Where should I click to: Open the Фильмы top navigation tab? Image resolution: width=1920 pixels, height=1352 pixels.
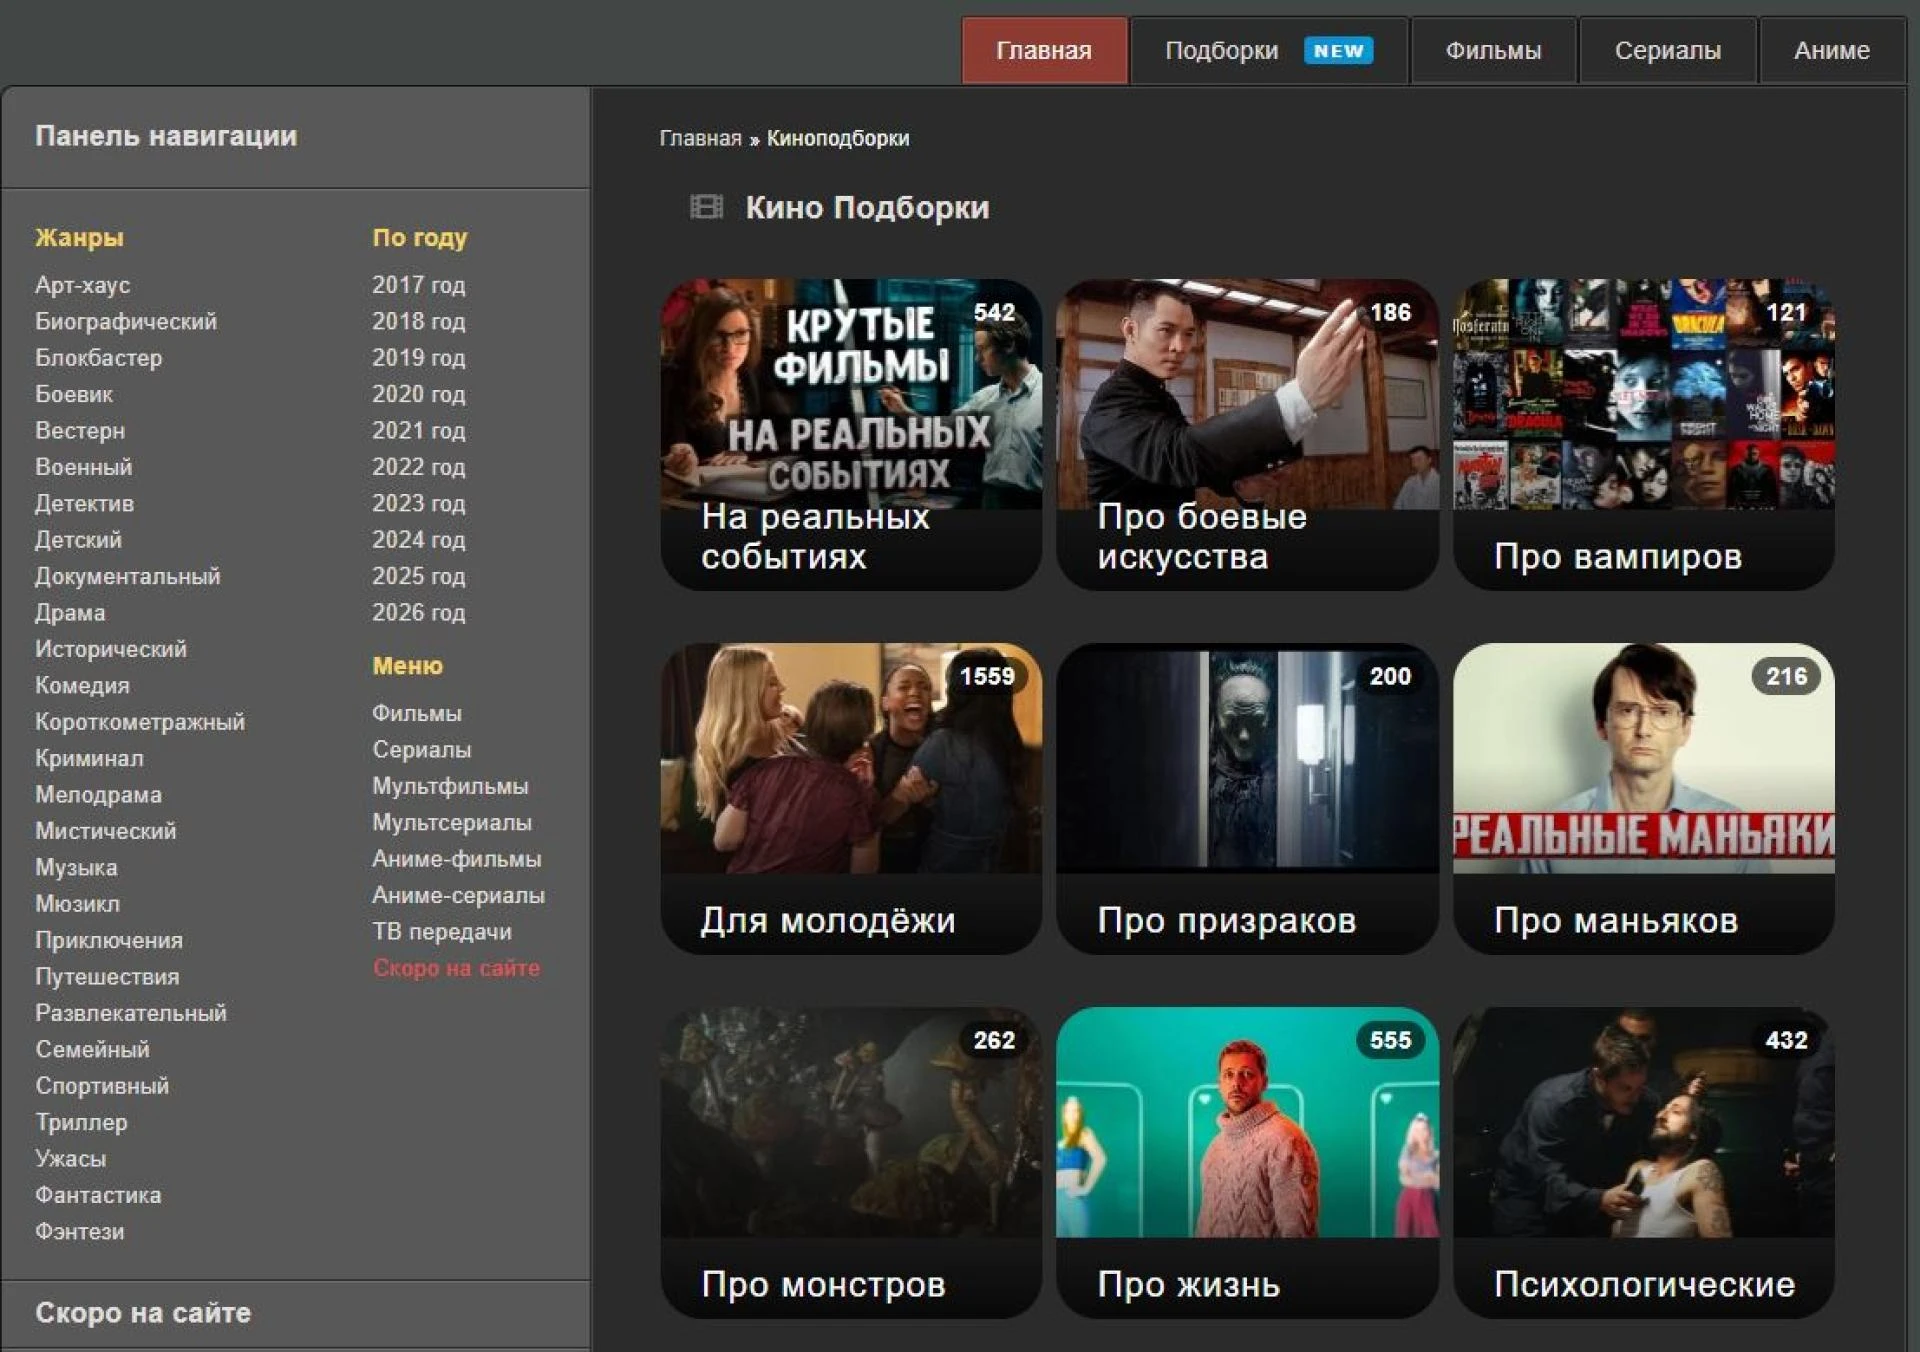pos(1492,51)
